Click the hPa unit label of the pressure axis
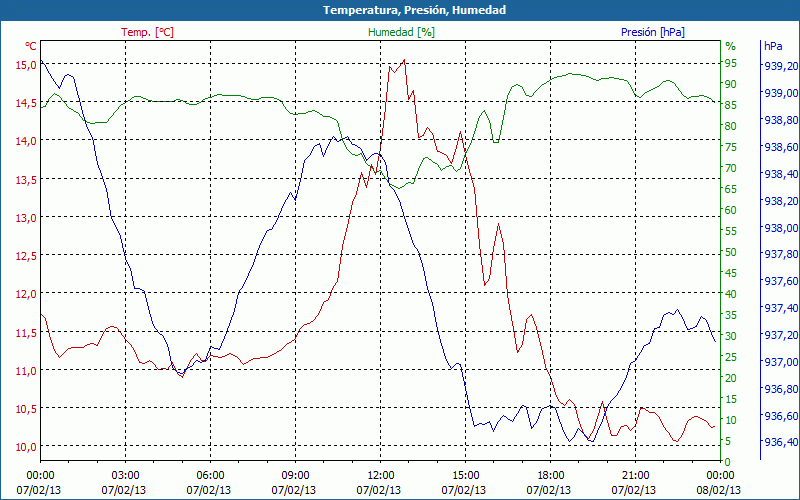This screenshot has width=800, height=500. point(773,46)
